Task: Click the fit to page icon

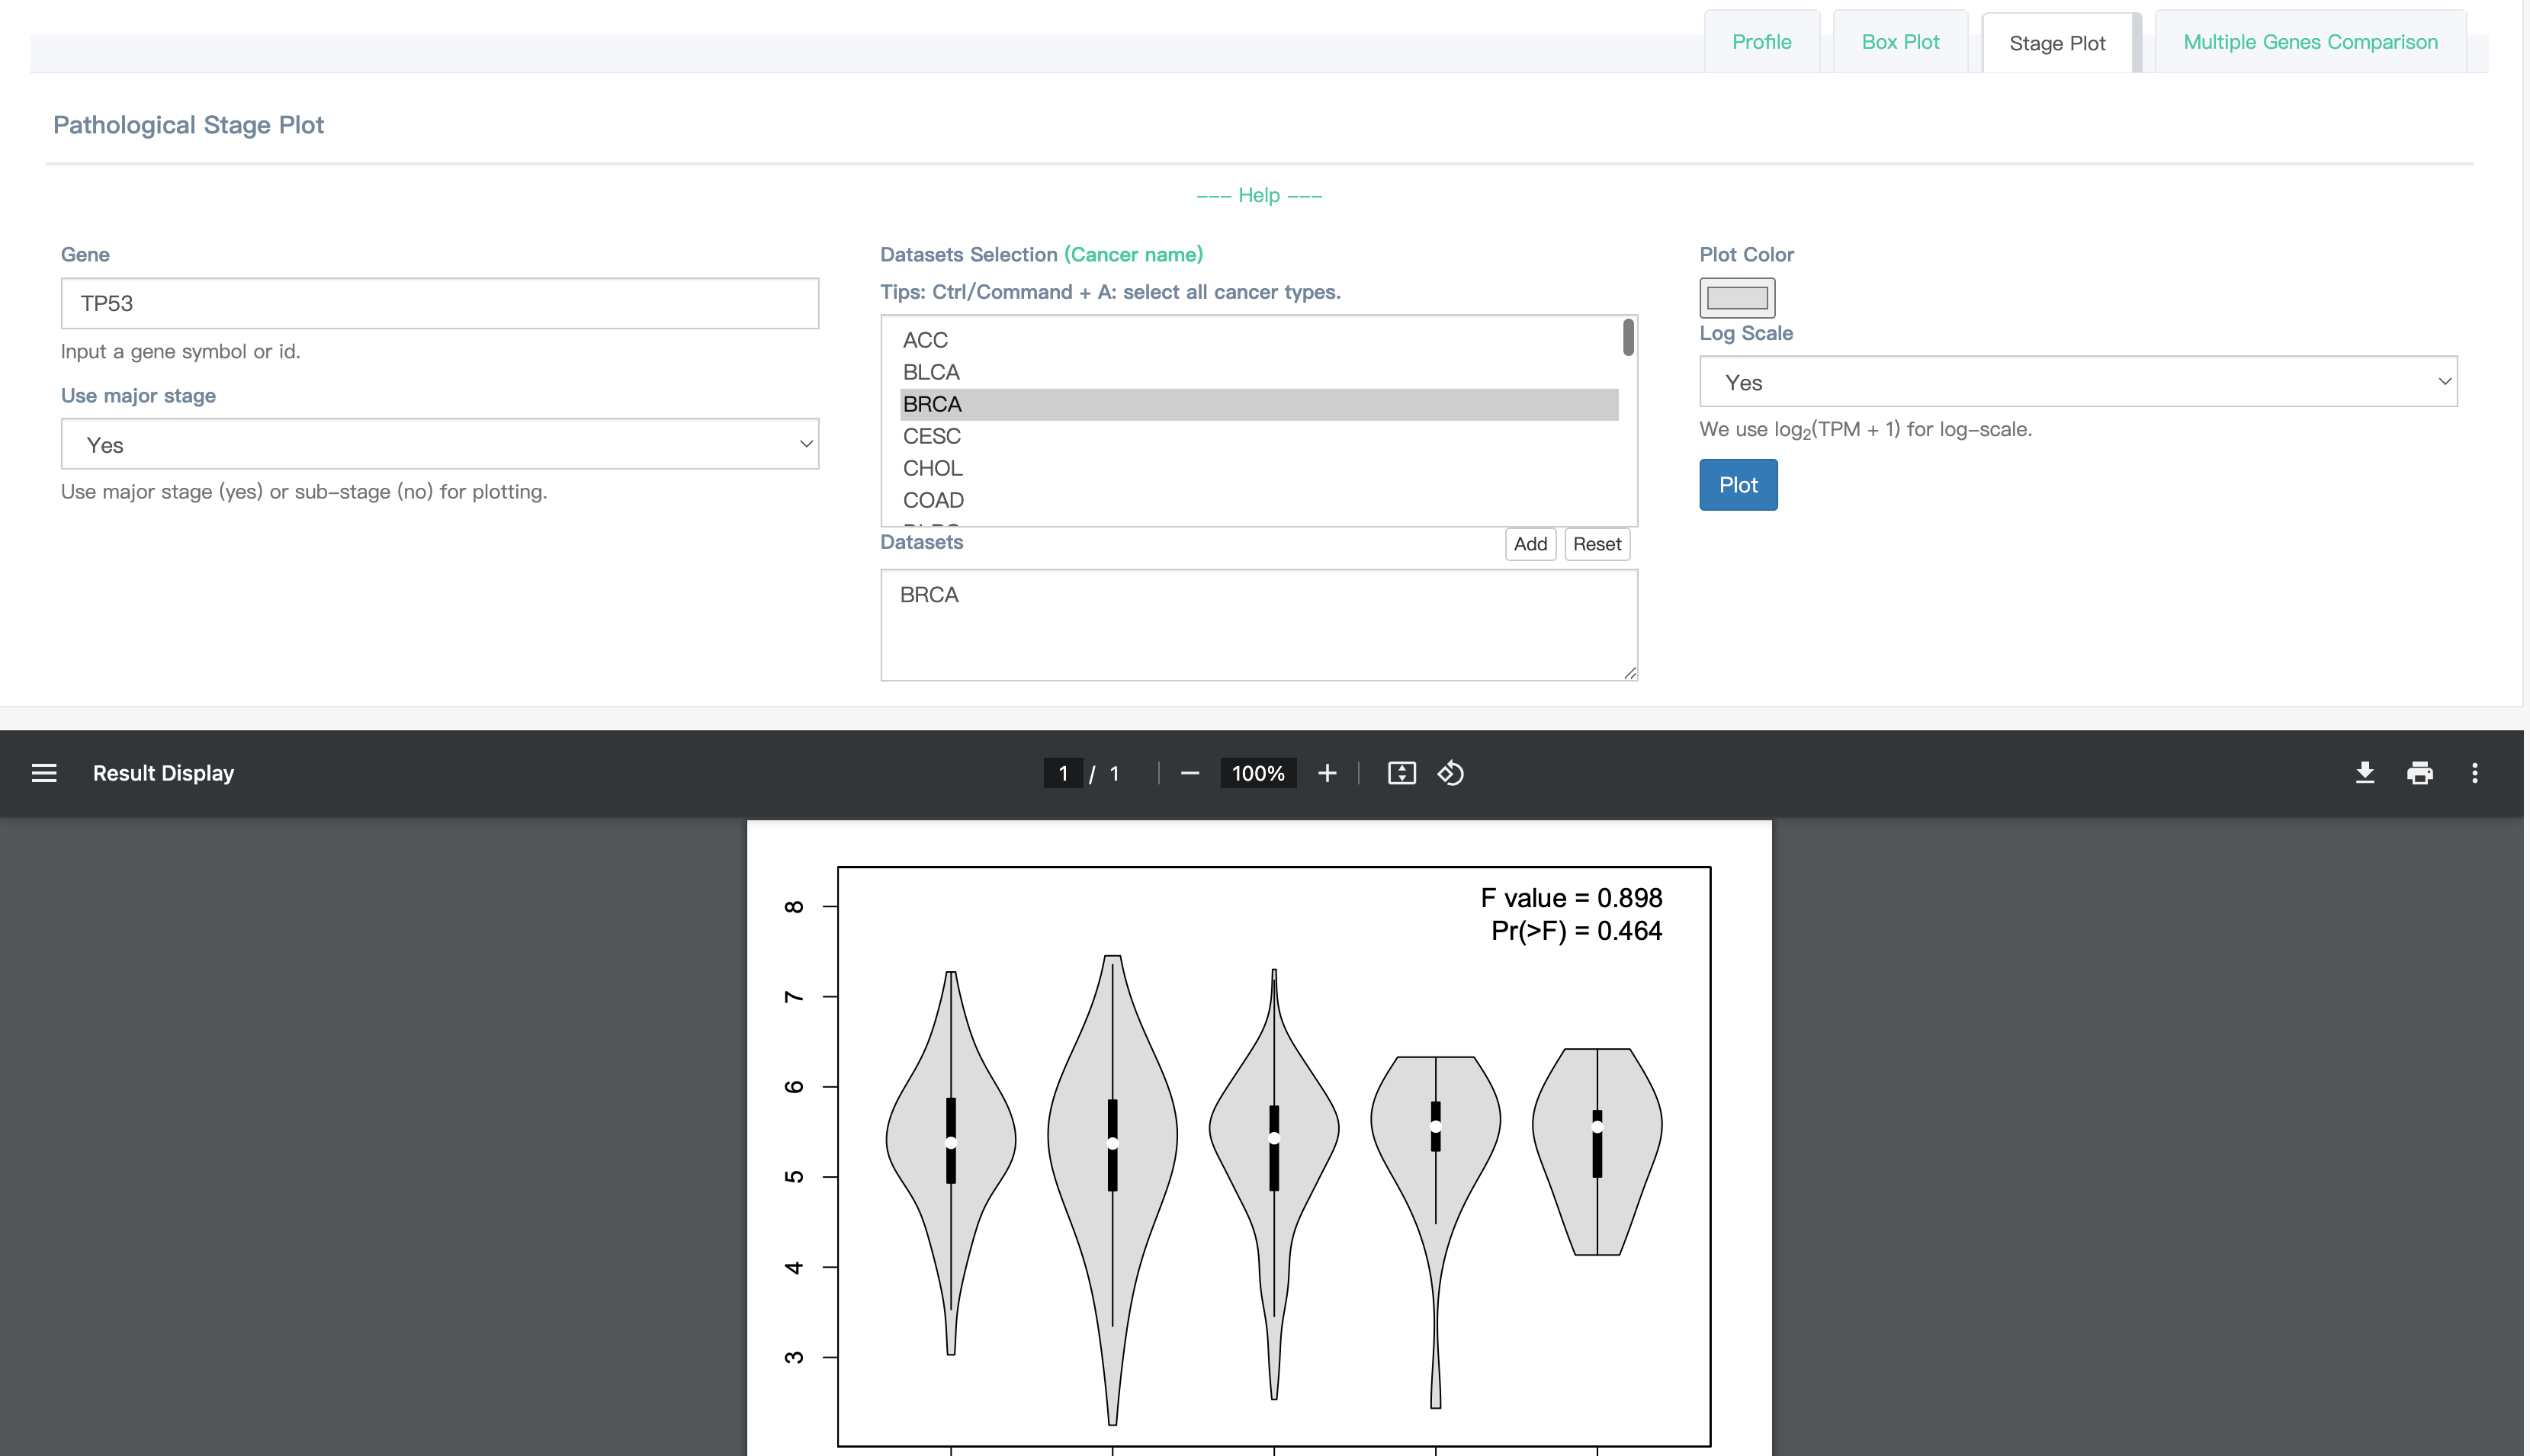Action: [1401, 773]
